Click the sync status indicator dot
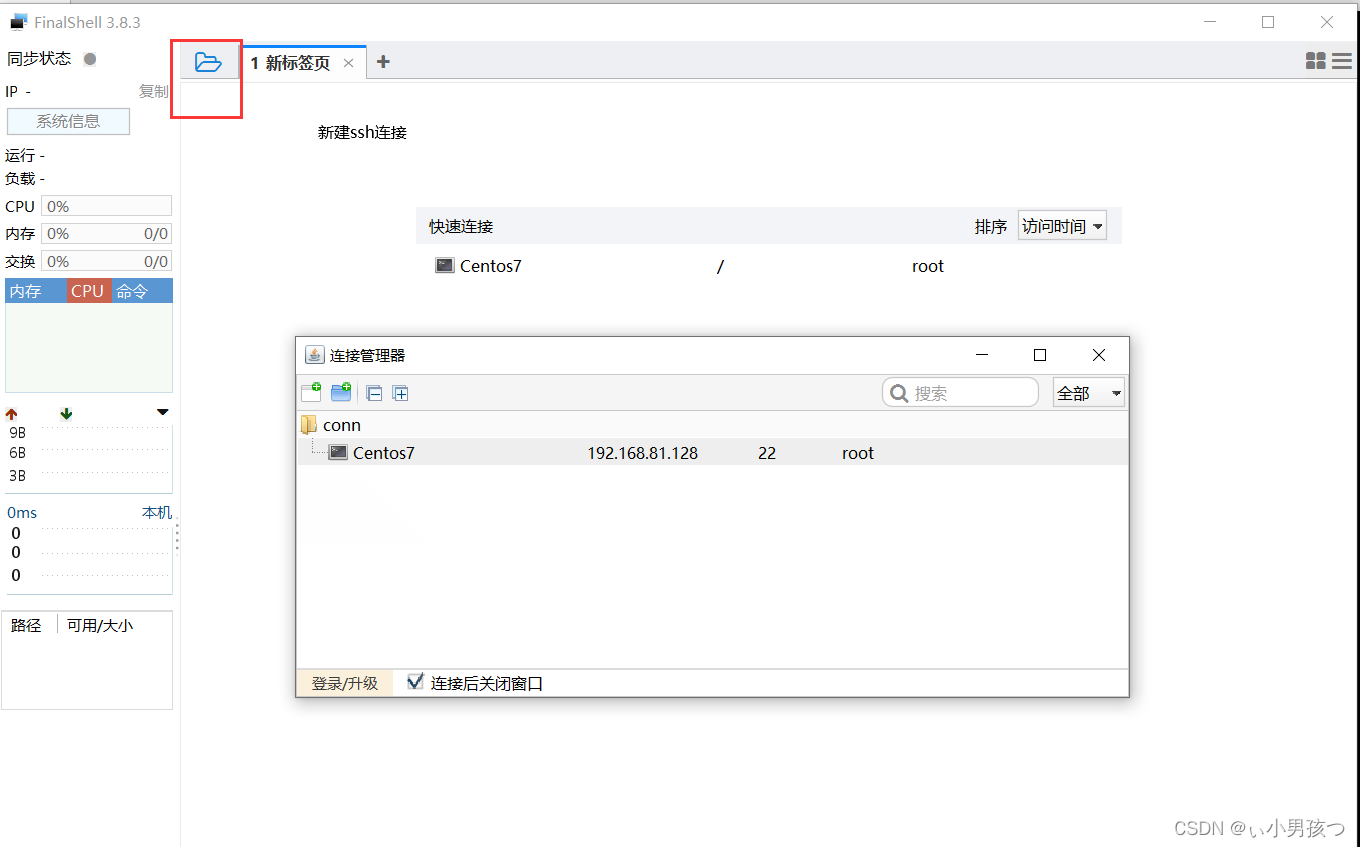 [90, 59]
